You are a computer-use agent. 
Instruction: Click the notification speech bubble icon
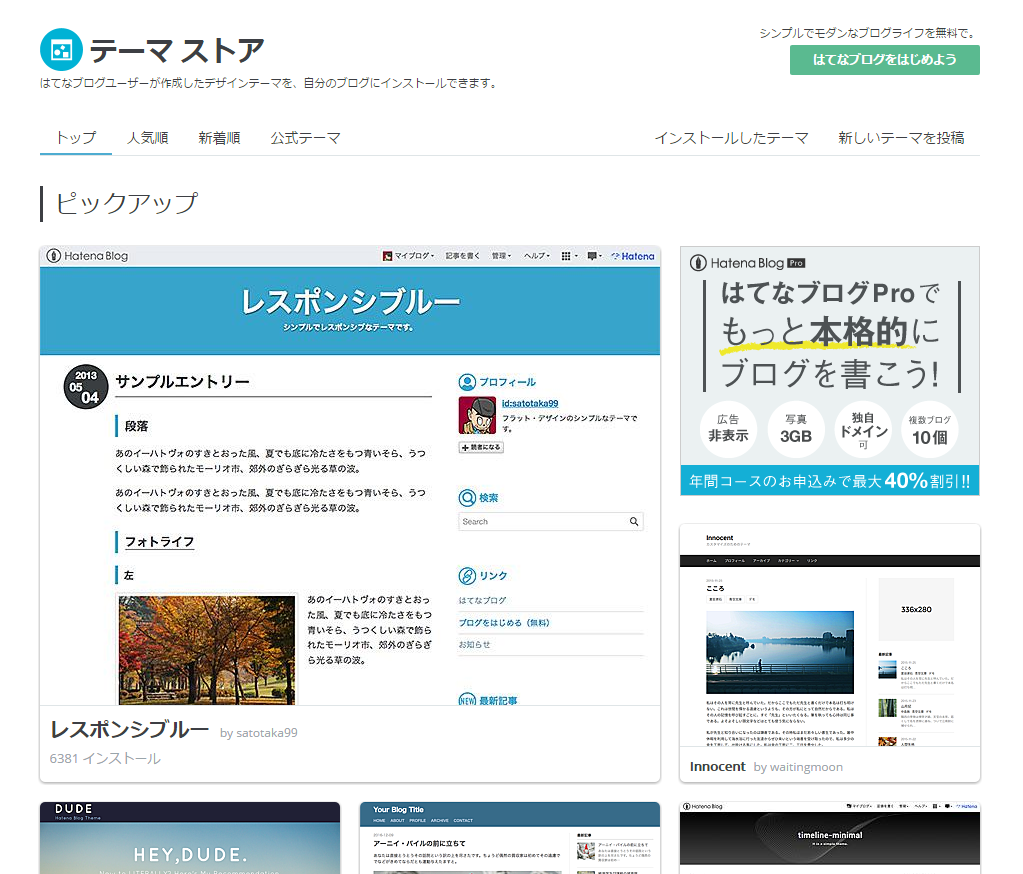point(591,257)
